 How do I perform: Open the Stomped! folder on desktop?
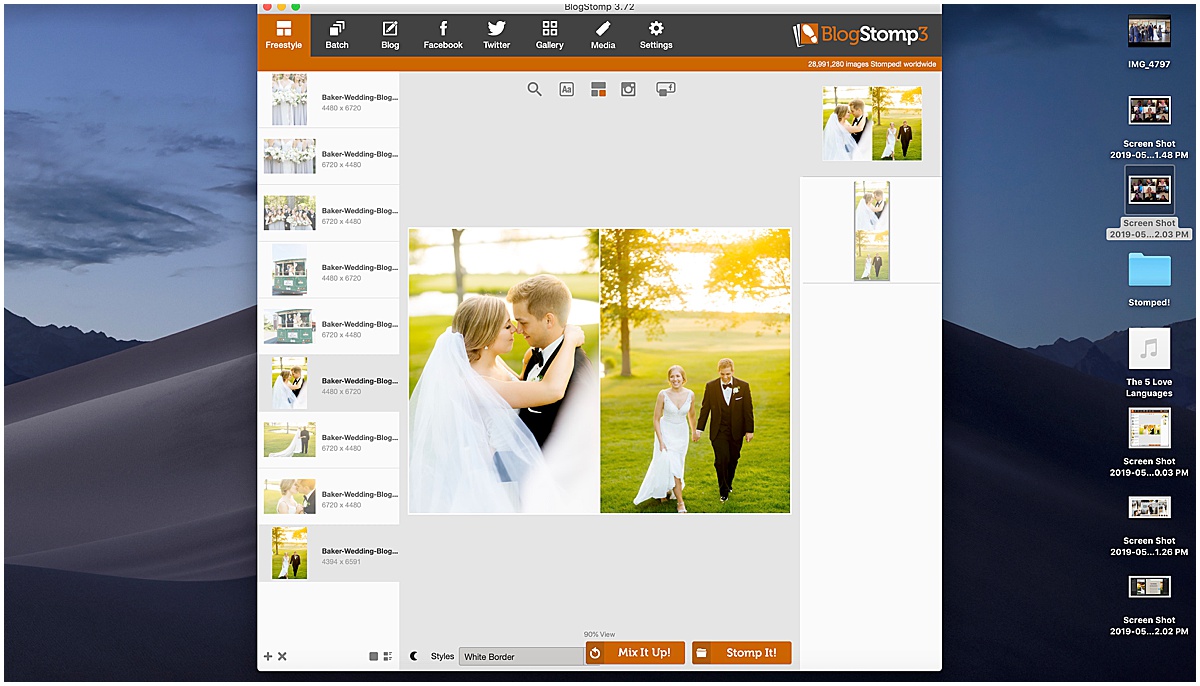pos(1149,278)
